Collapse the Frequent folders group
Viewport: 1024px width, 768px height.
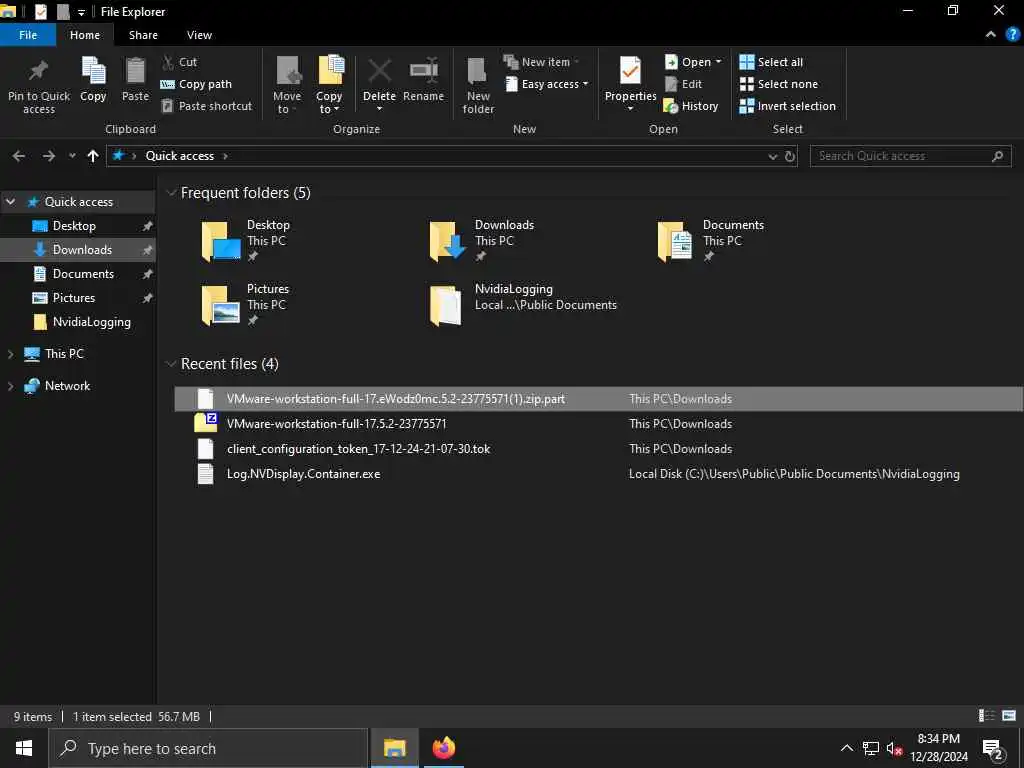pyautogui.click(x=171, y=193)
